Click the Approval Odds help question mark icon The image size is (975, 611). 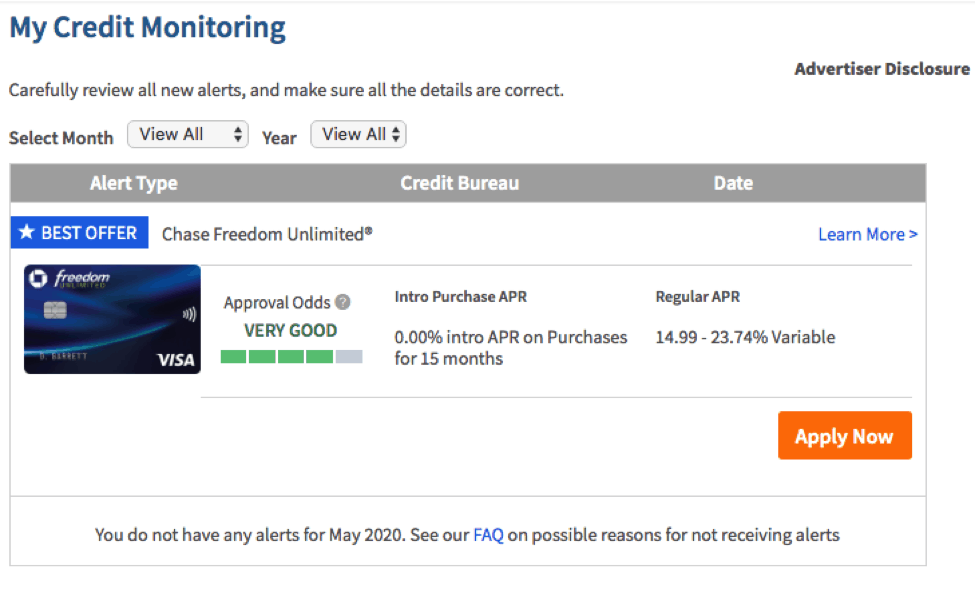pos(343,302)
